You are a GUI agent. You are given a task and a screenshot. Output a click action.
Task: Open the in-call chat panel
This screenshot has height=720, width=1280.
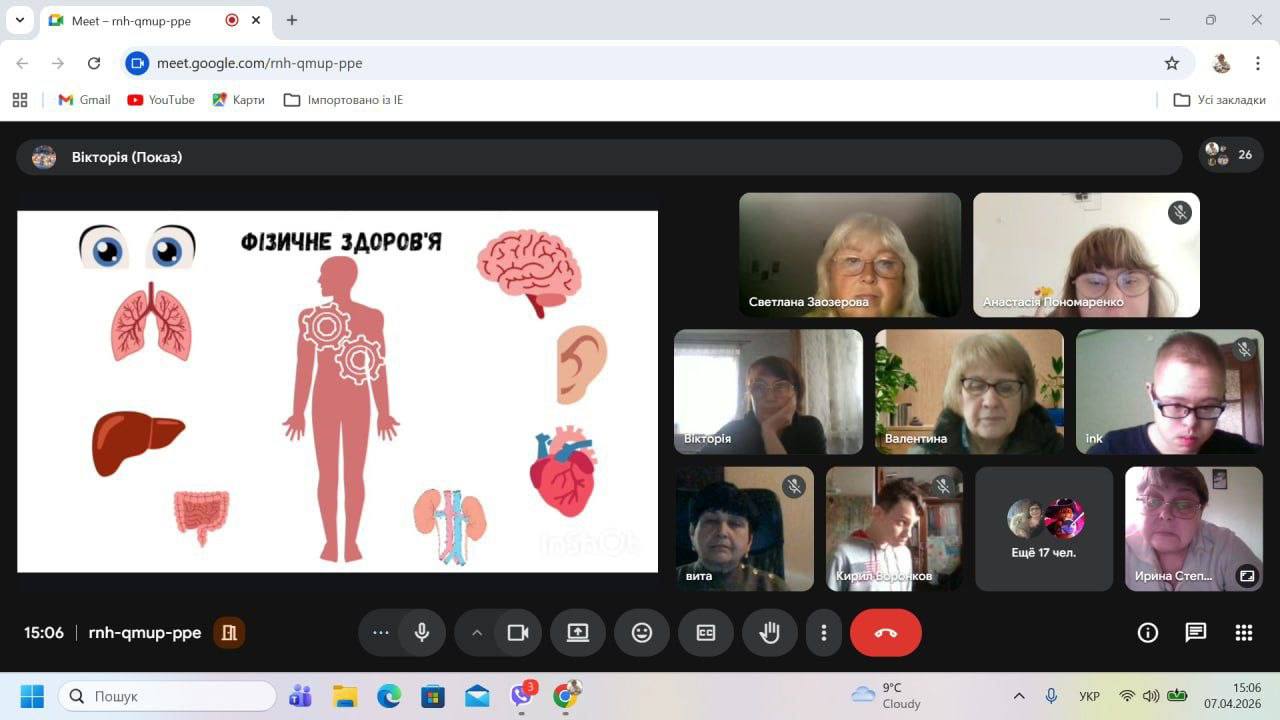pos(1196,633)
